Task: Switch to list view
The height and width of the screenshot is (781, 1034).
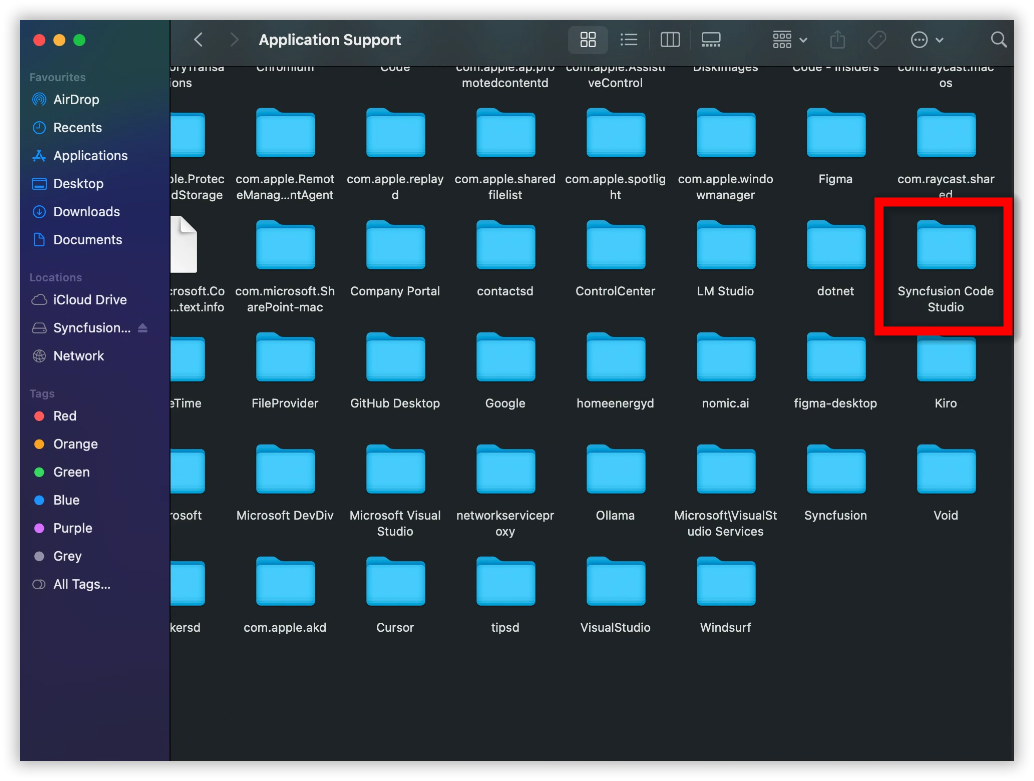Action: pyautogui.click(x=629, y=40)
